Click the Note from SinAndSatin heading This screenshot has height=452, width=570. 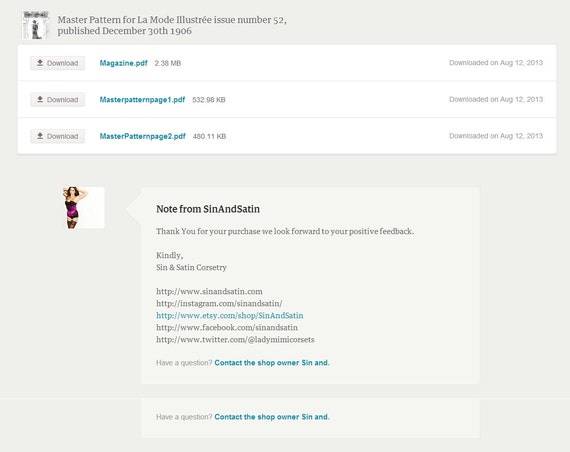point(208,209)
